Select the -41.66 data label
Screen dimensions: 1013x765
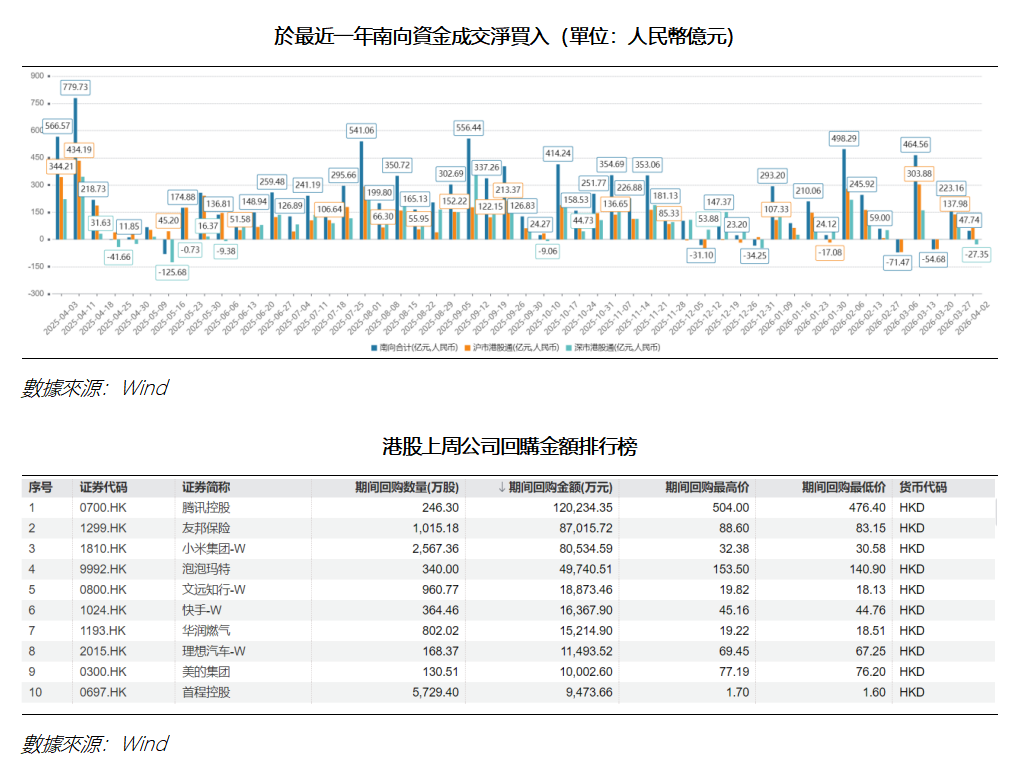click(119, 257)
